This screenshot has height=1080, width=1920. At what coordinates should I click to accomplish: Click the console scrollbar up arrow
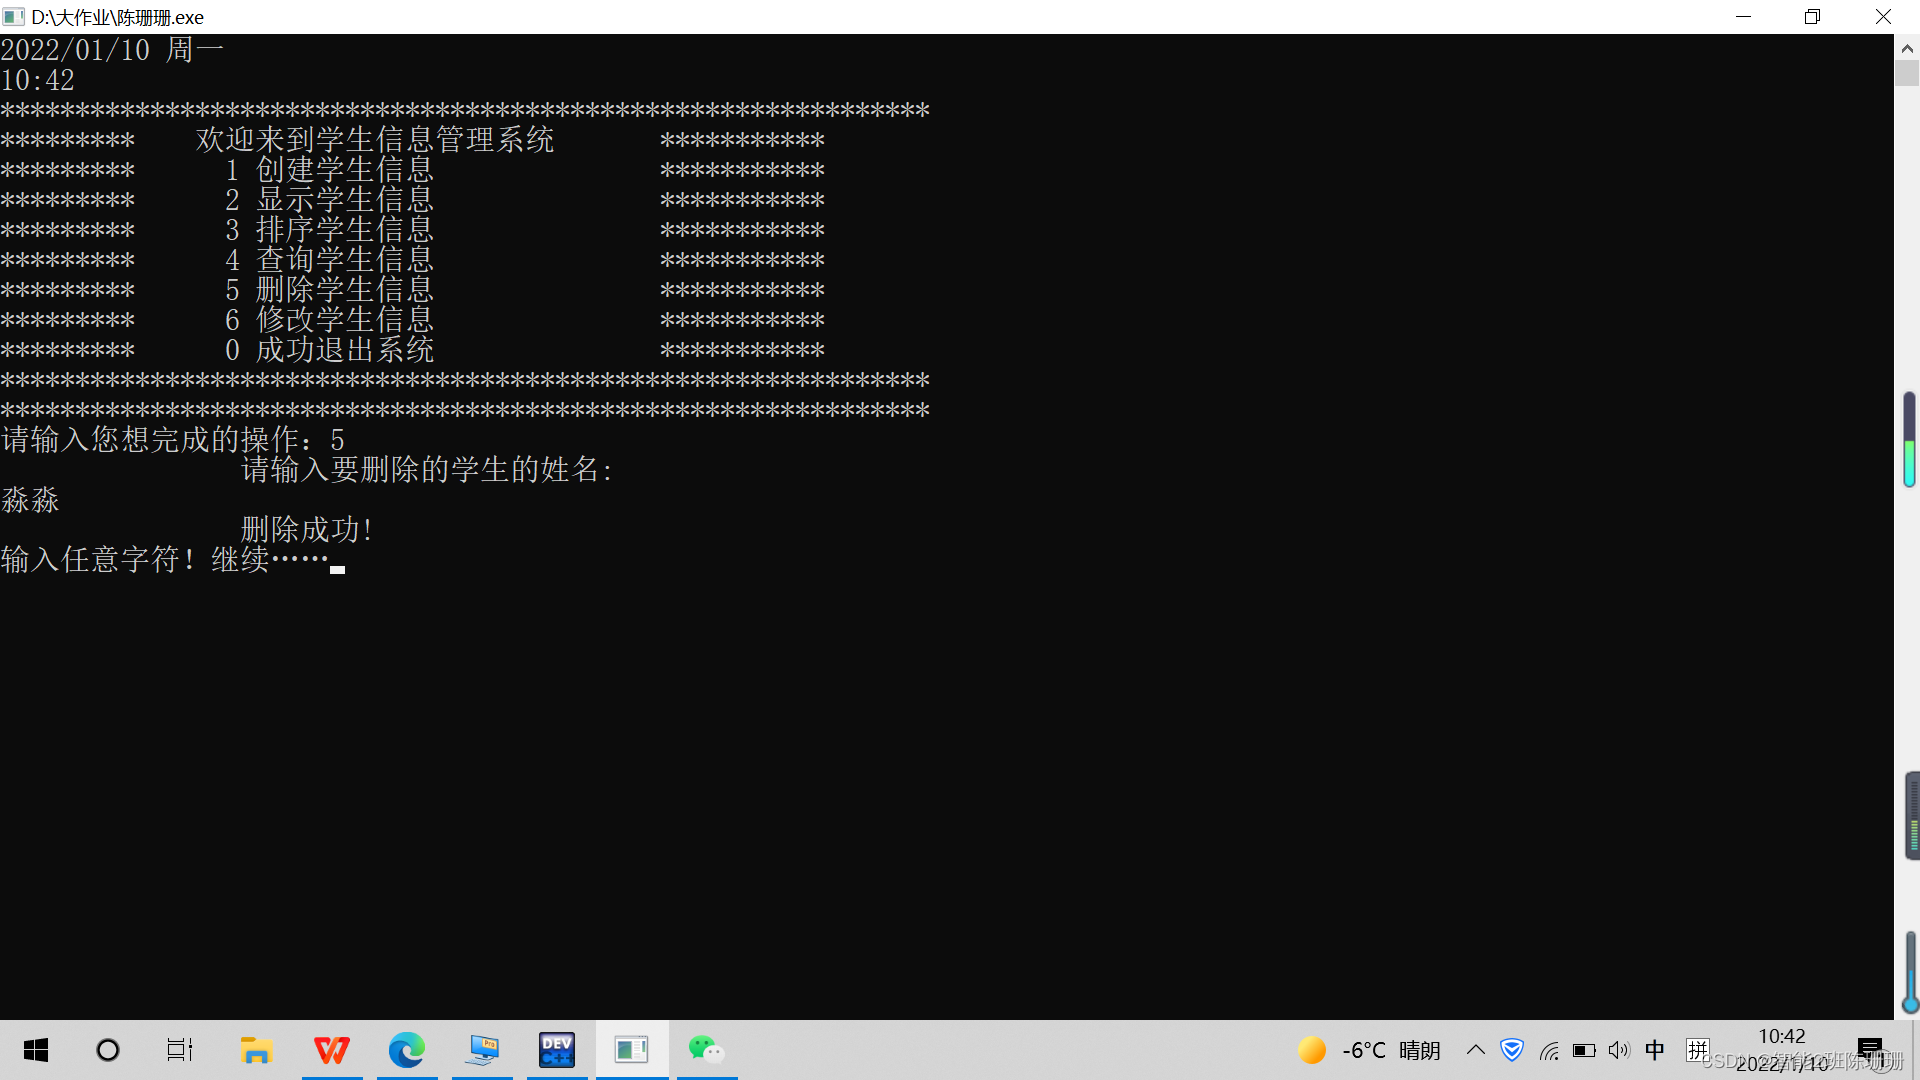[x=1907, y=48]
